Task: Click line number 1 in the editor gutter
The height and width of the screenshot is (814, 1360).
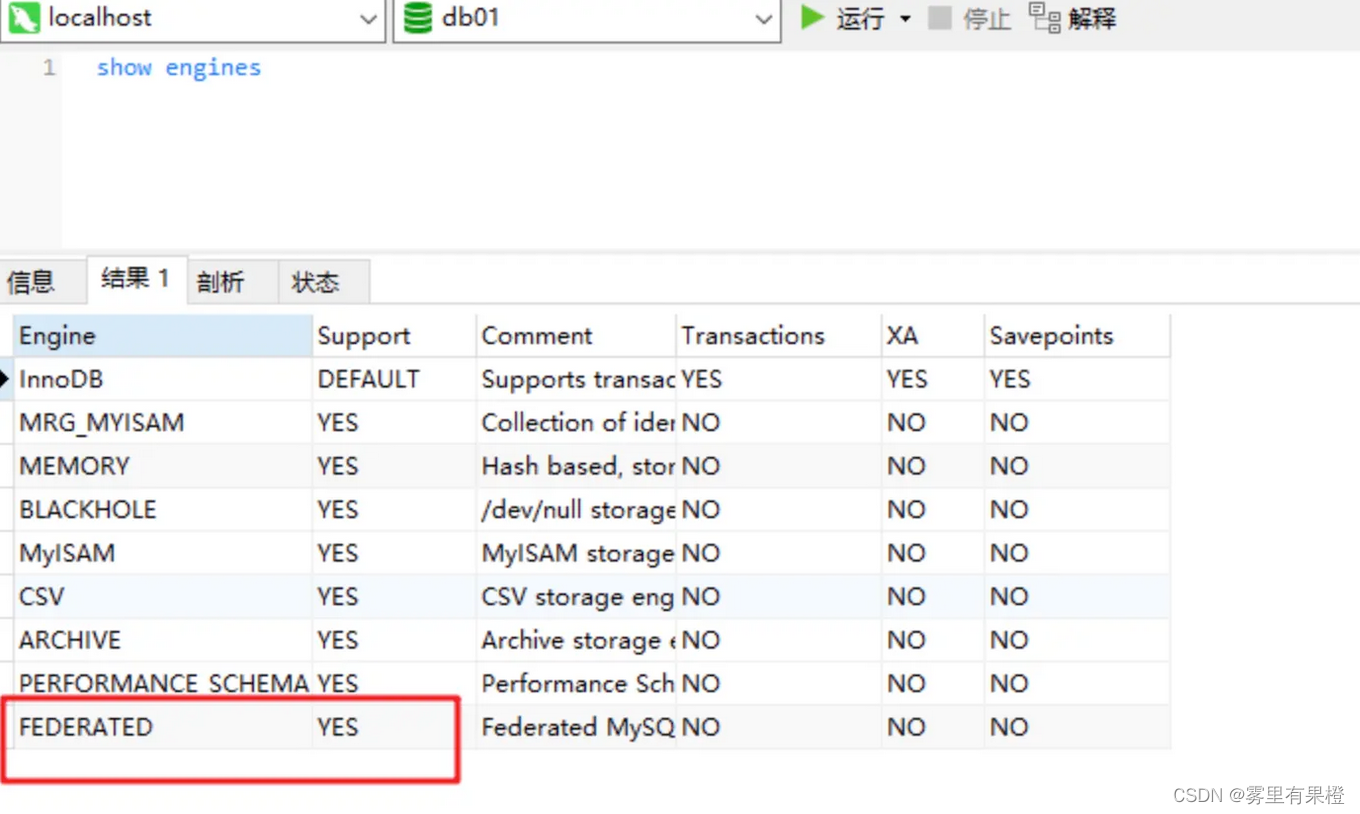Action: point(49,68)
